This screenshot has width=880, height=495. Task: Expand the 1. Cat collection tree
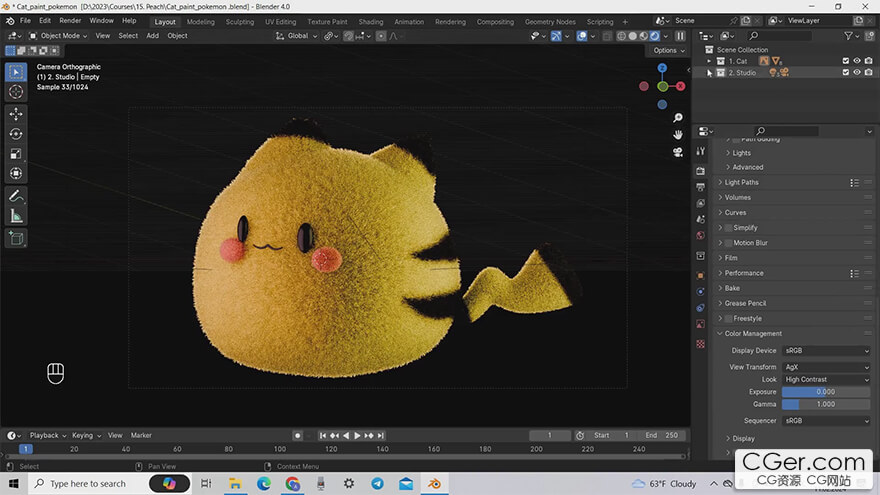(708, 61)
